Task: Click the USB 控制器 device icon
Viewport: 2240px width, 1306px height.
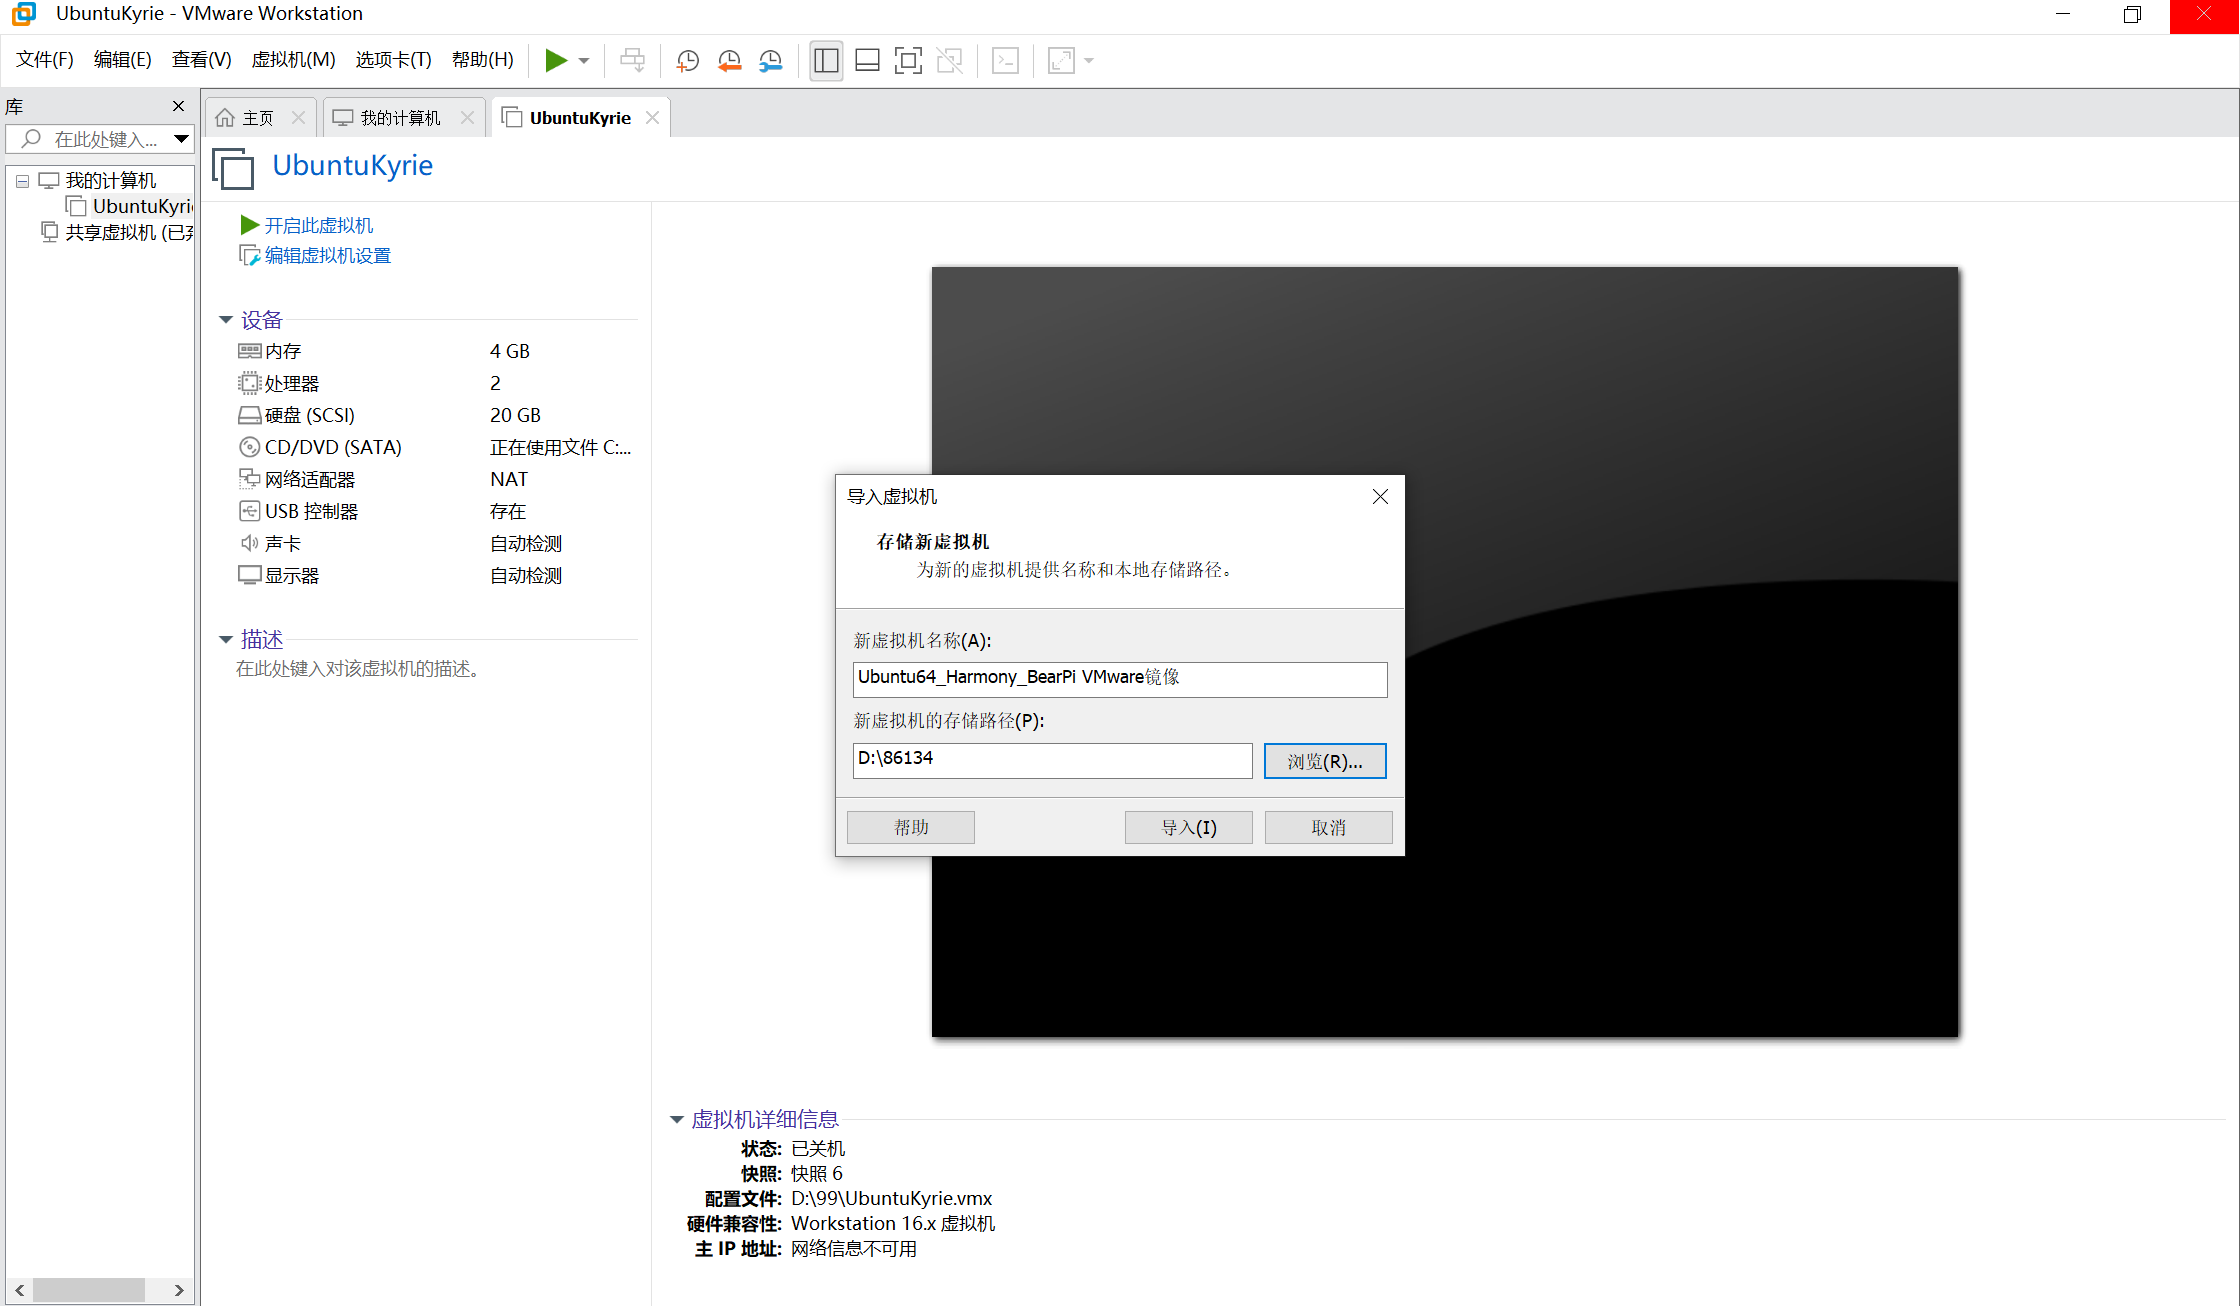Action: click(249, 511)
